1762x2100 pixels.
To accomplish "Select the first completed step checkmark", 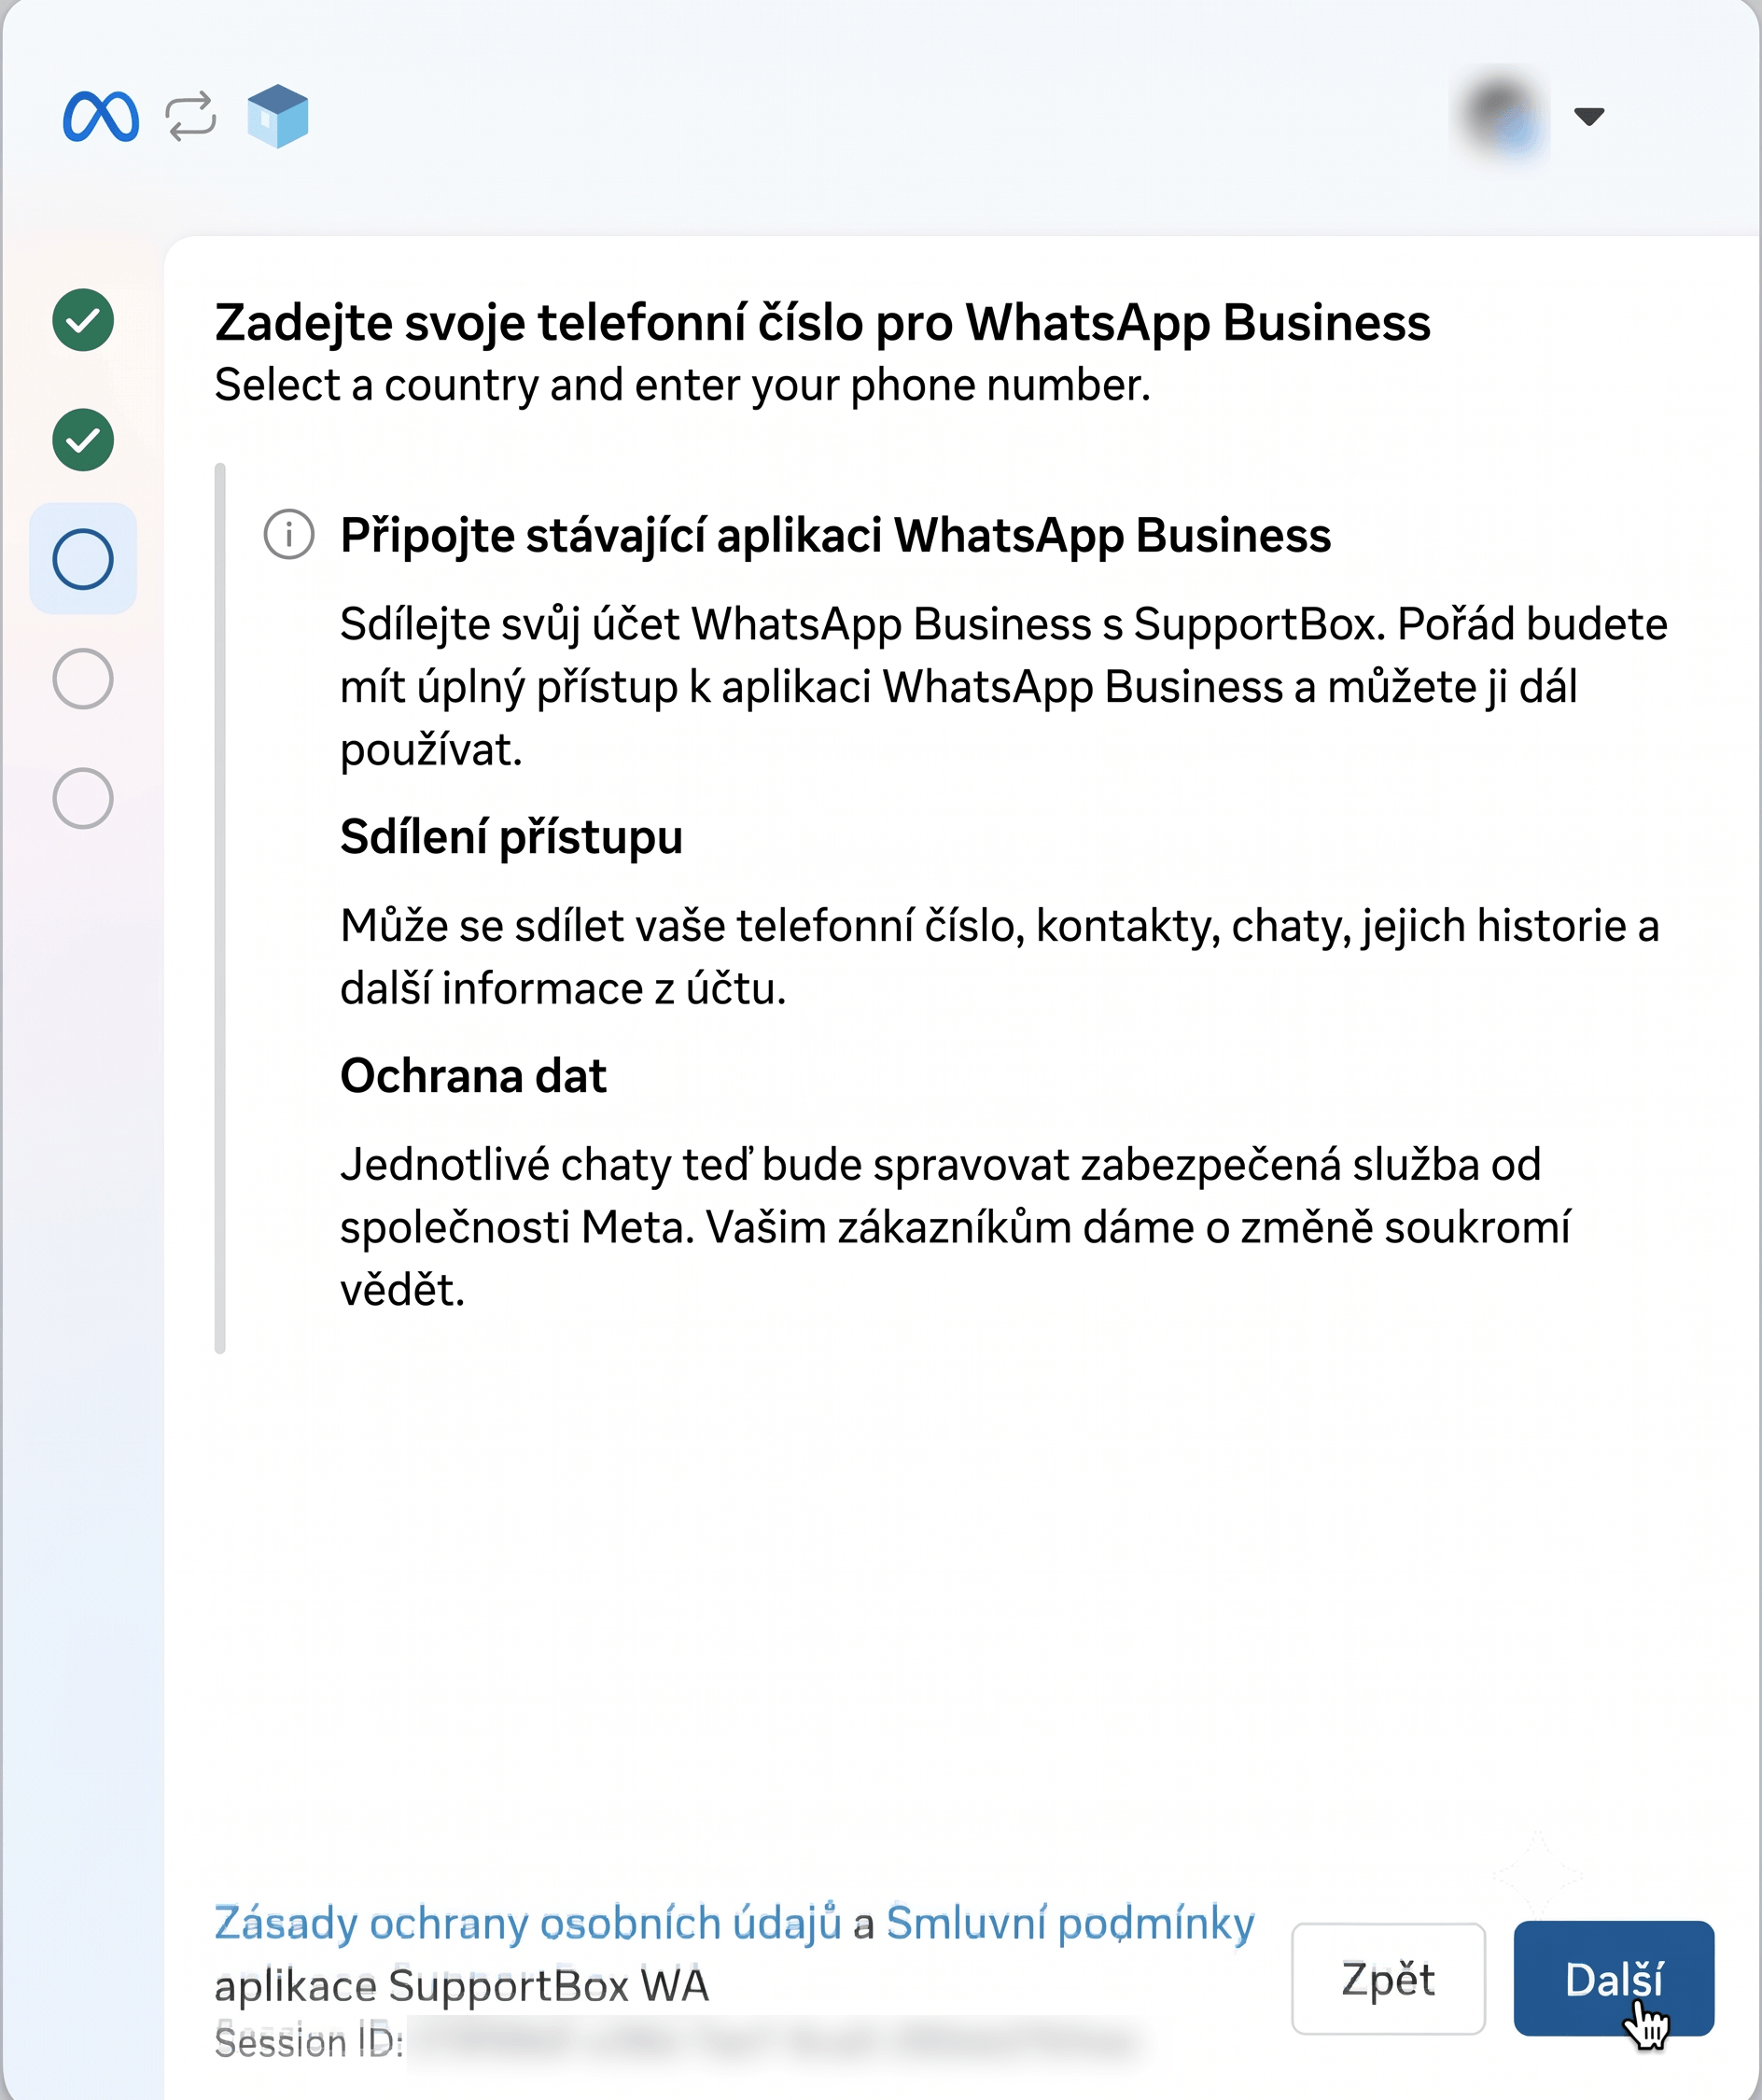I will (x=83, y=320).
